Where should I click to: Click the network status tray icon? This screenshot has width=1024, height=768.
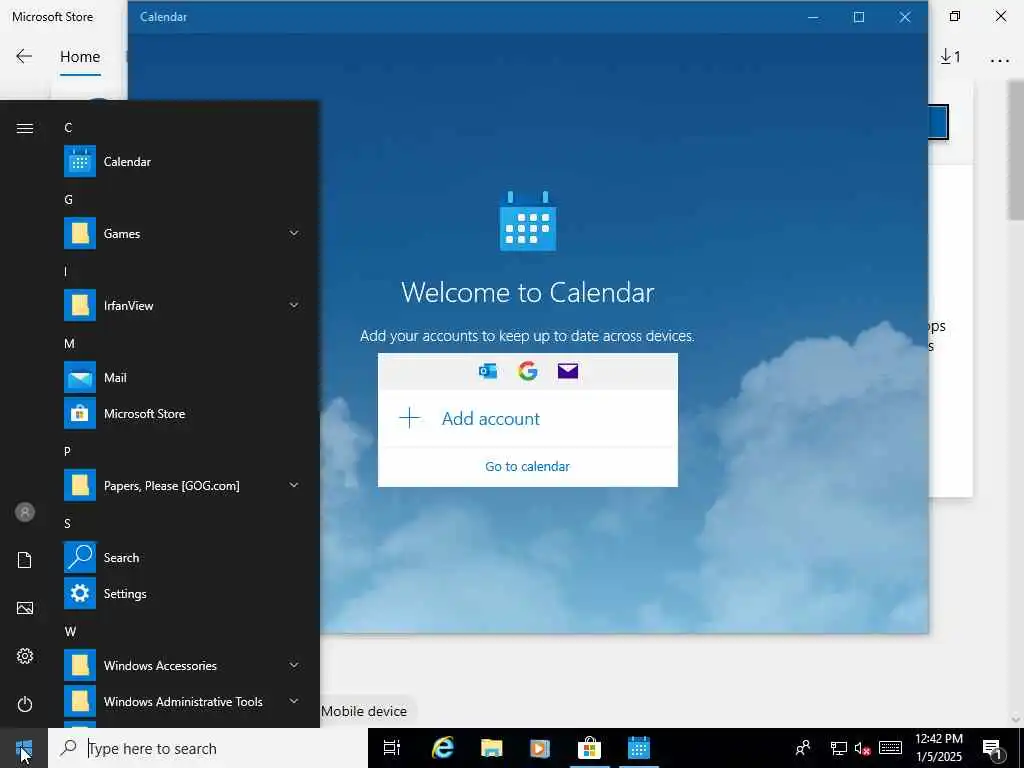tap(839, 748)
